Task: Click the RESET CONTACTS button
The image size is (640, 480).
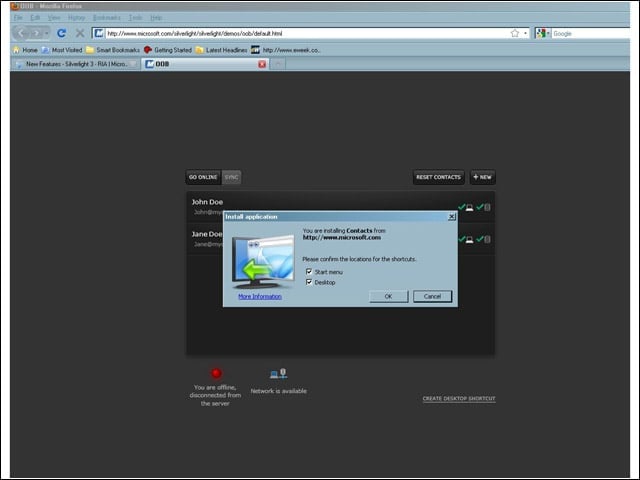Action: tap(438, 177)
